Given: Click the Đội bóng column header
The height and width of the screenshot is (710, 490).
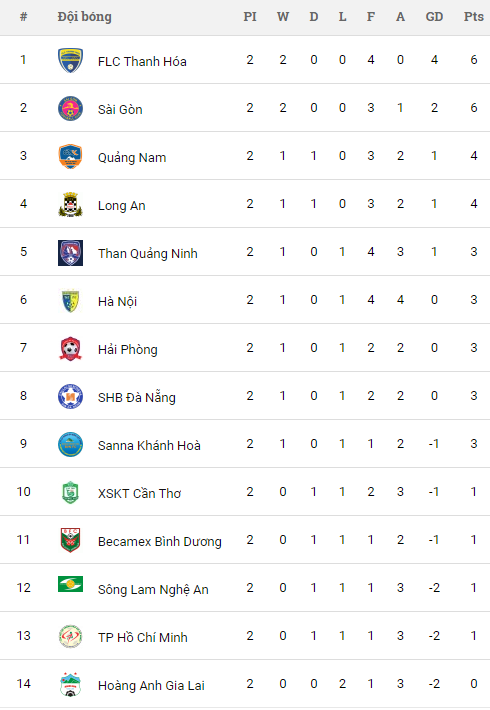Looking at the screenshot, I should tap(85, 17).
